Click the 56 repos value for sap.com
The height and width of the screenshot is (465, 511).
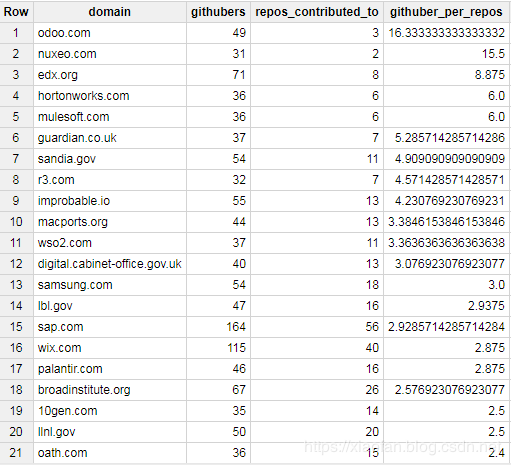pyautogui.click(x=317, y=327)
